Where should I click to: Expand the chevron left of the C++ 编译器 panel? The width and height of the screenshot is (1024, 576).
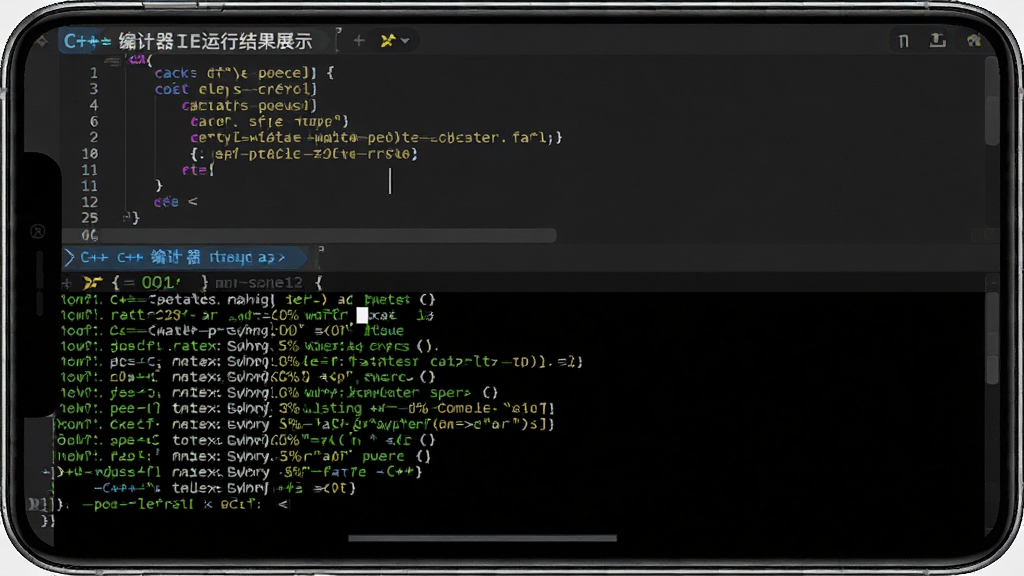(69, 257)
